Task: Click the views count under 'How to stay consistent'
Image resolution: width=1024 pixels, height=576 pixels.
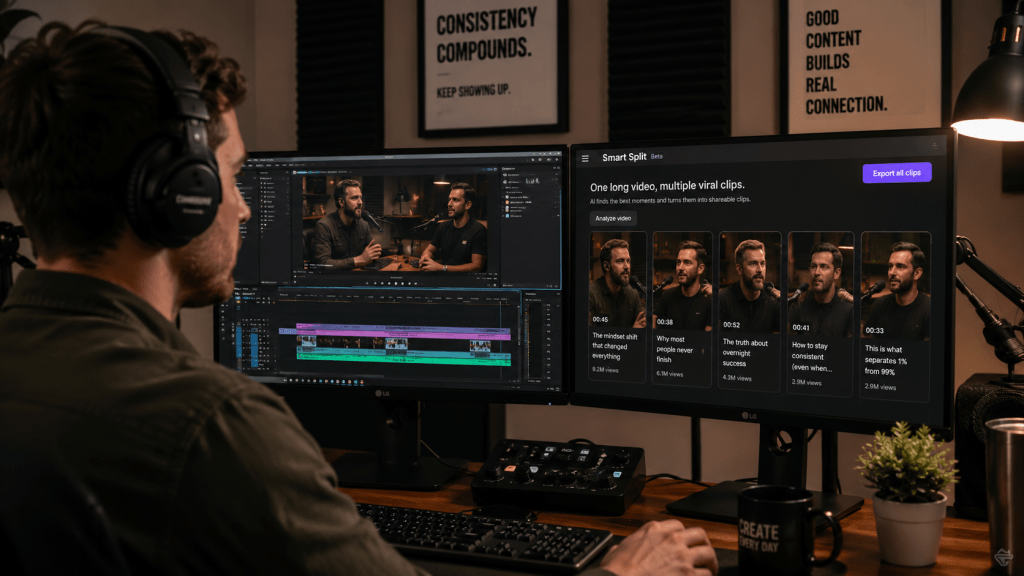Action: coord(806,383)
